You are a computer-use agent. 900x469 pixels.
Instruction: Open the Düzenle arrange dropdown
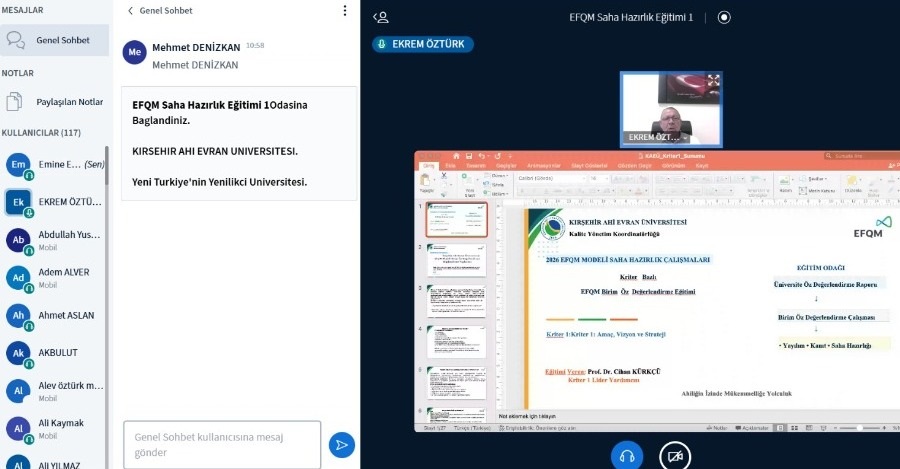tap(852, 184)
